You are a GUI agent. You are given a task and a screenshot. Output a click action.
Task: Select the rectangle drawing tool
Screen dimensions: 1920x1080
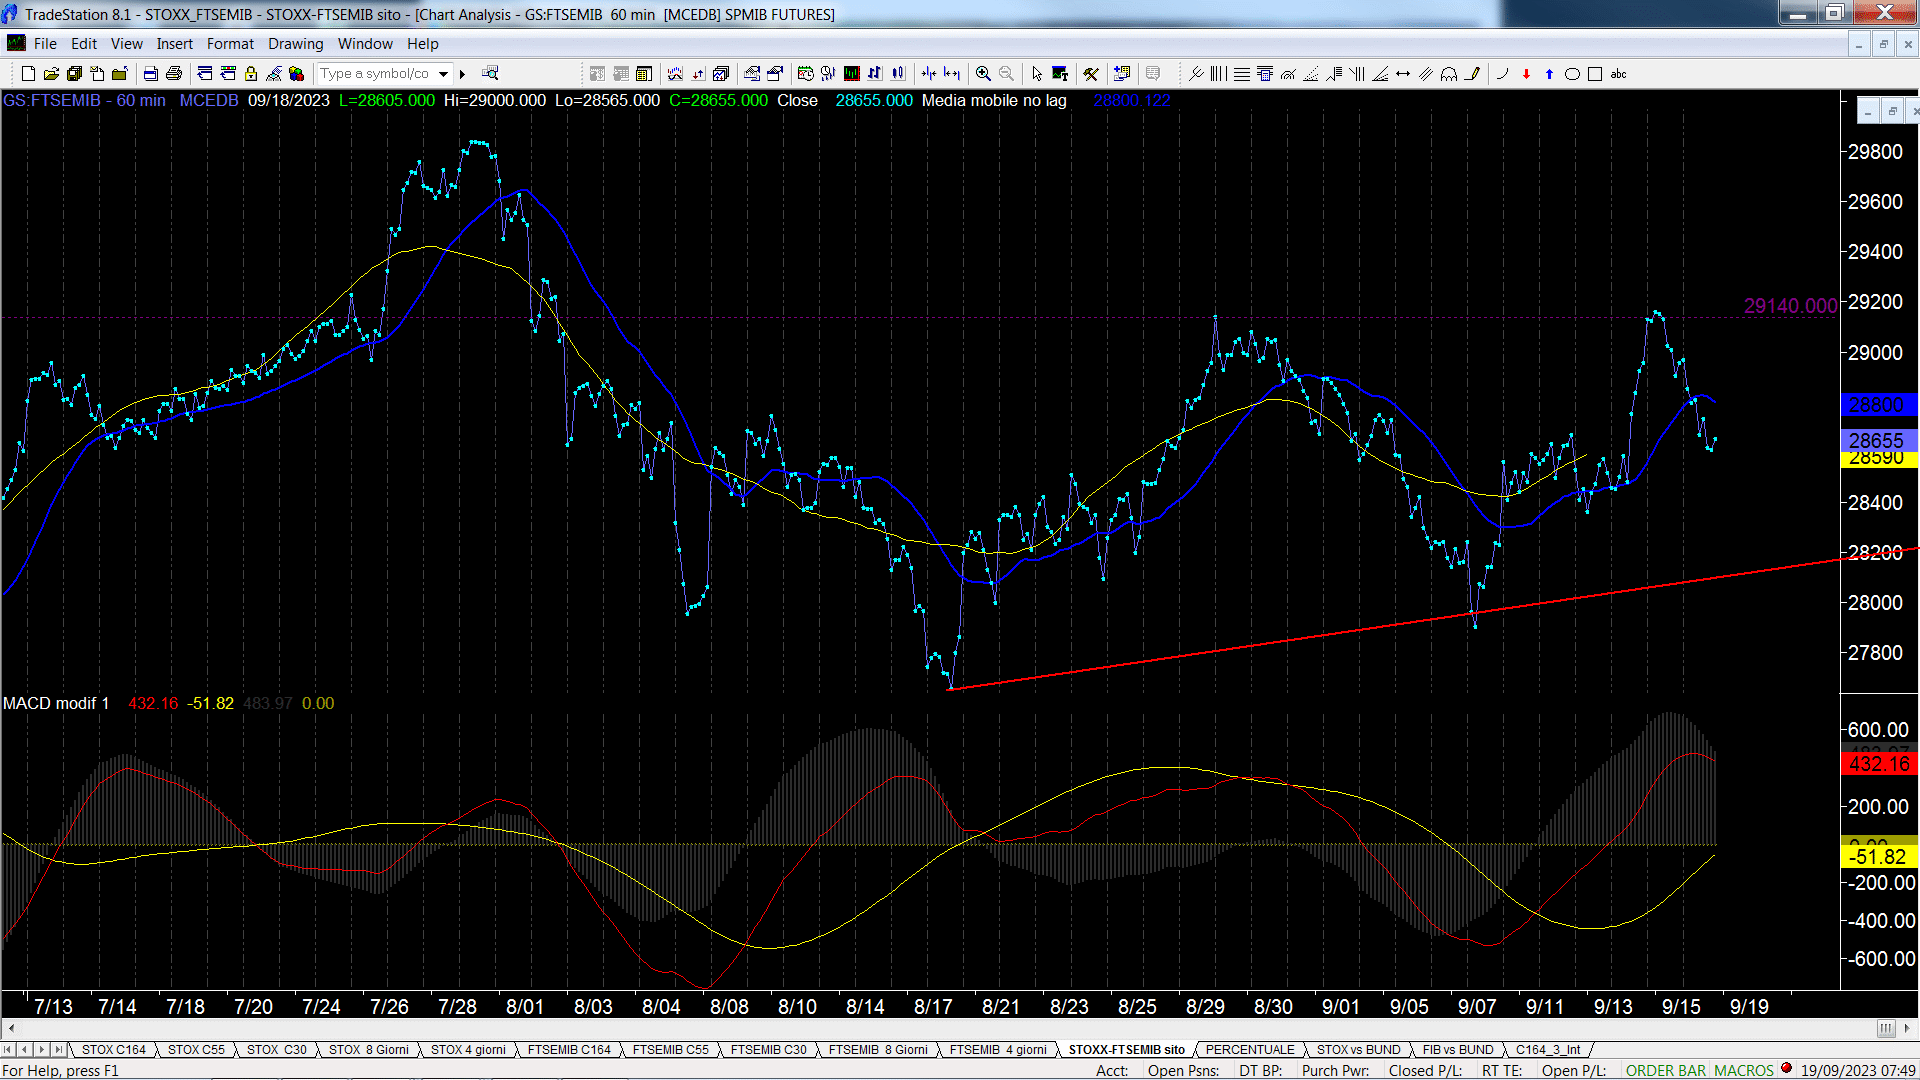click(x=1595, y=74)
